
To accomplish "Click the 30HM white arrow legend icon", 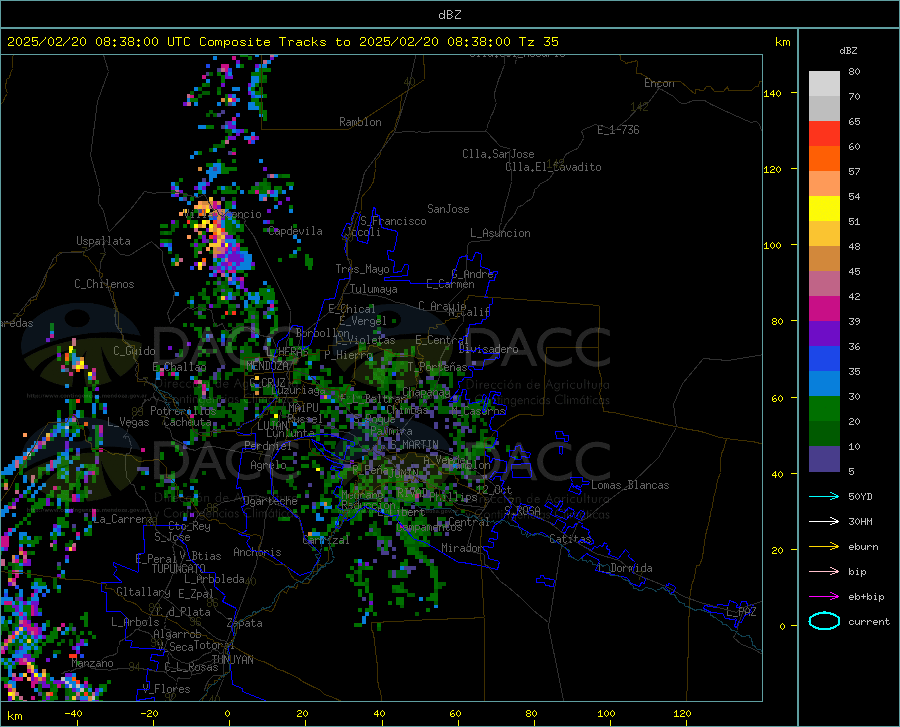I will pyautogui.click(x=824, y=521).
